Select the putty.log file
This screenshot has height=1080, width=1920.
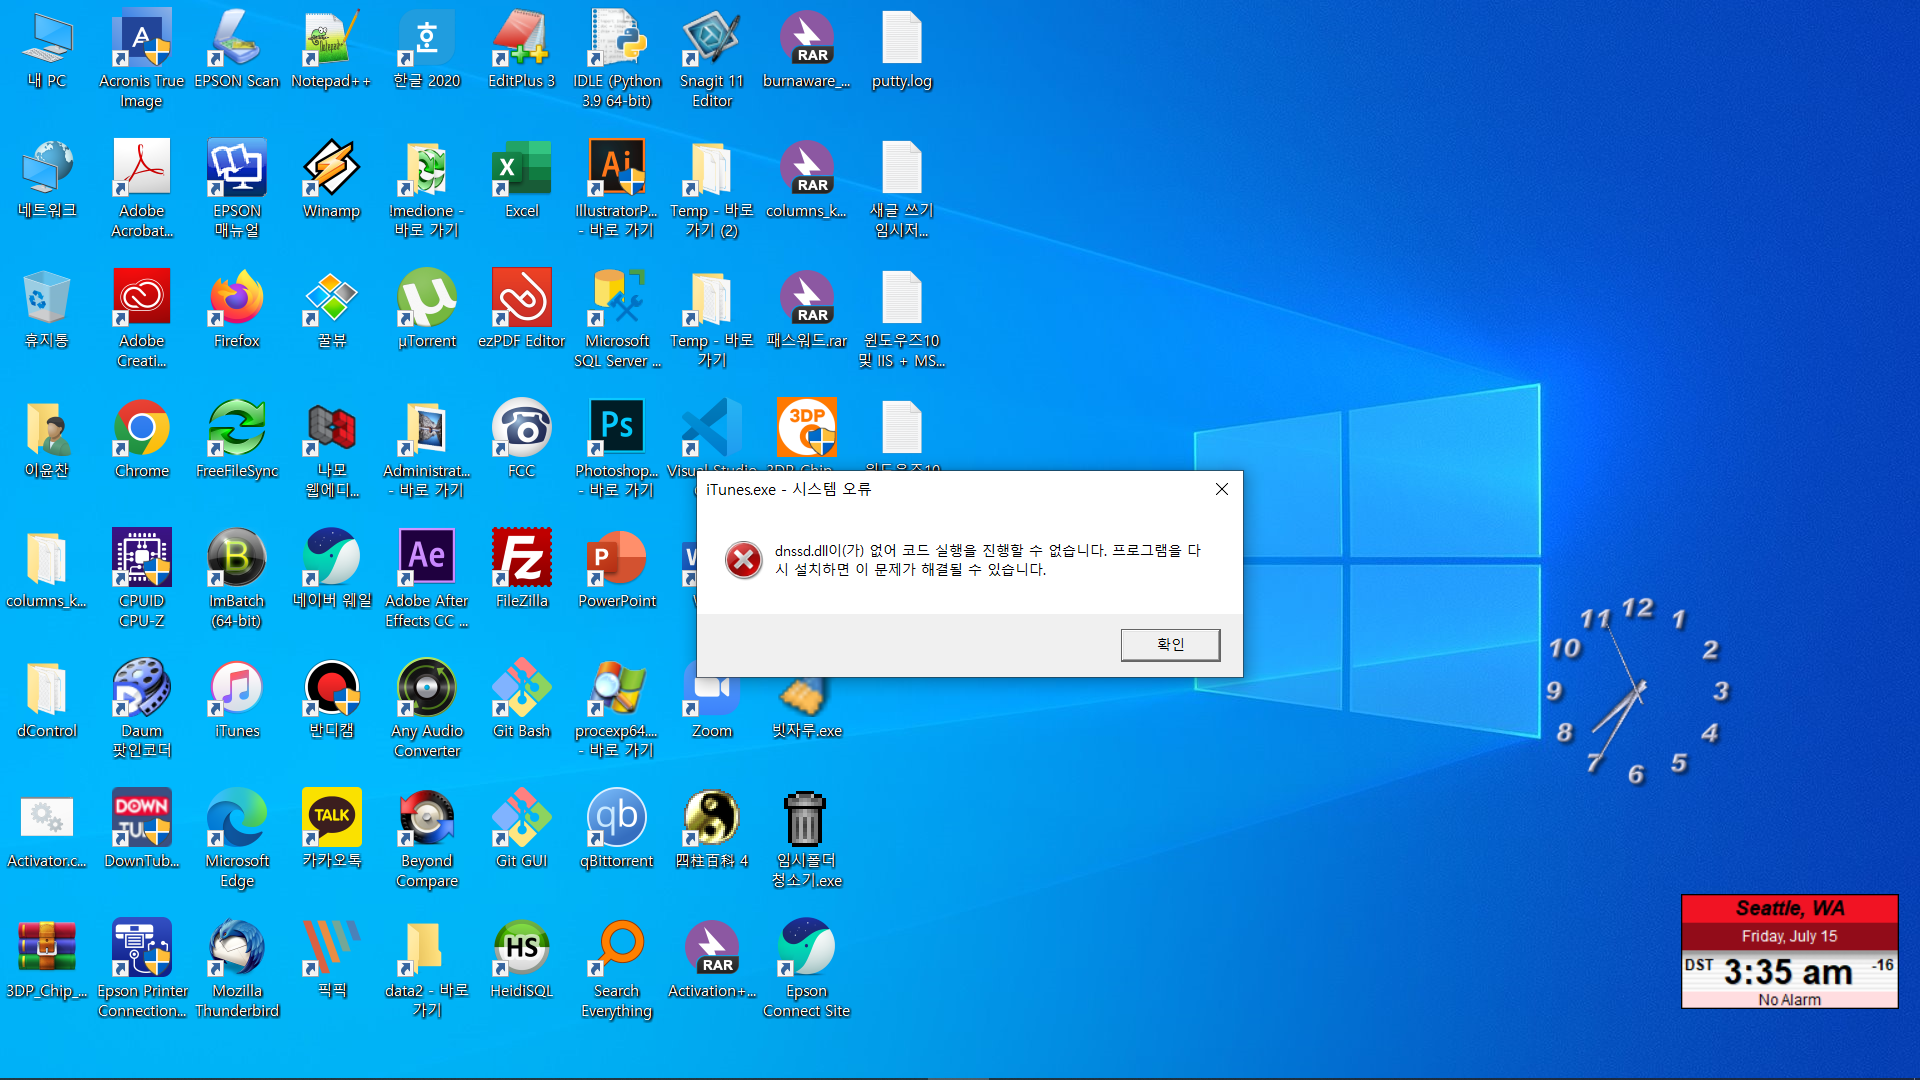(x=901, y=51)
